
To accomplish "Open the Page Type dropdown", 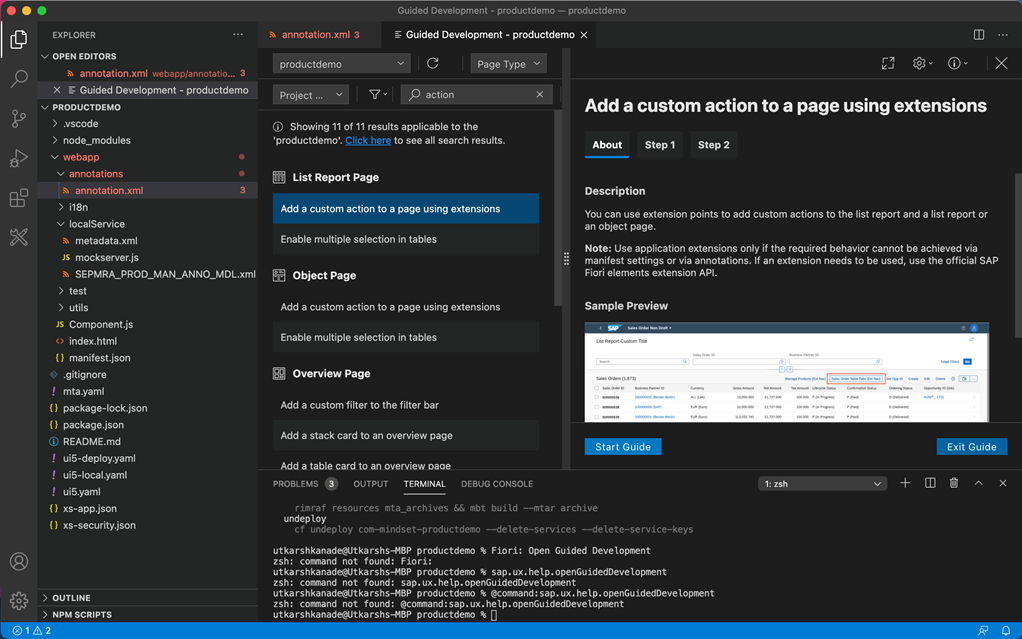I will click(508, 64).
